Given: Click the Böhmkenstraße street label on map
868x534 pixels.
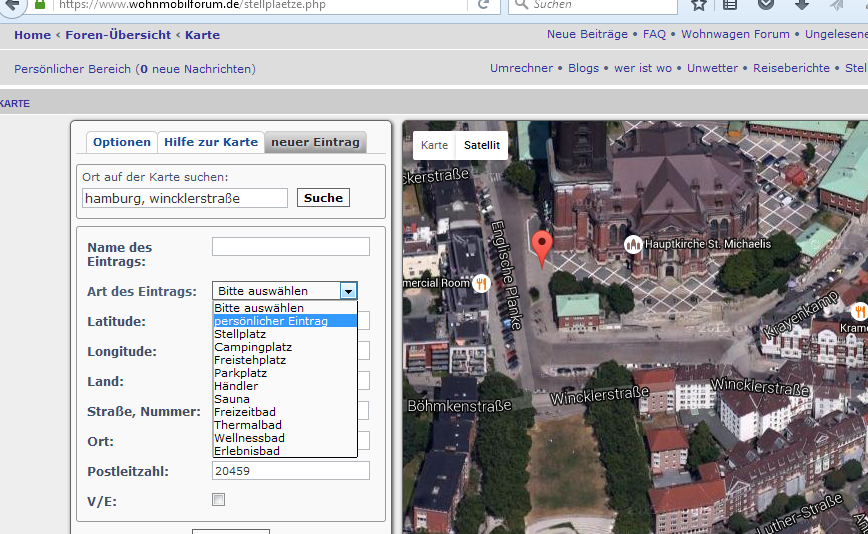Looking at the screenshot, I should pyautogui.click(x=459, y=406).
